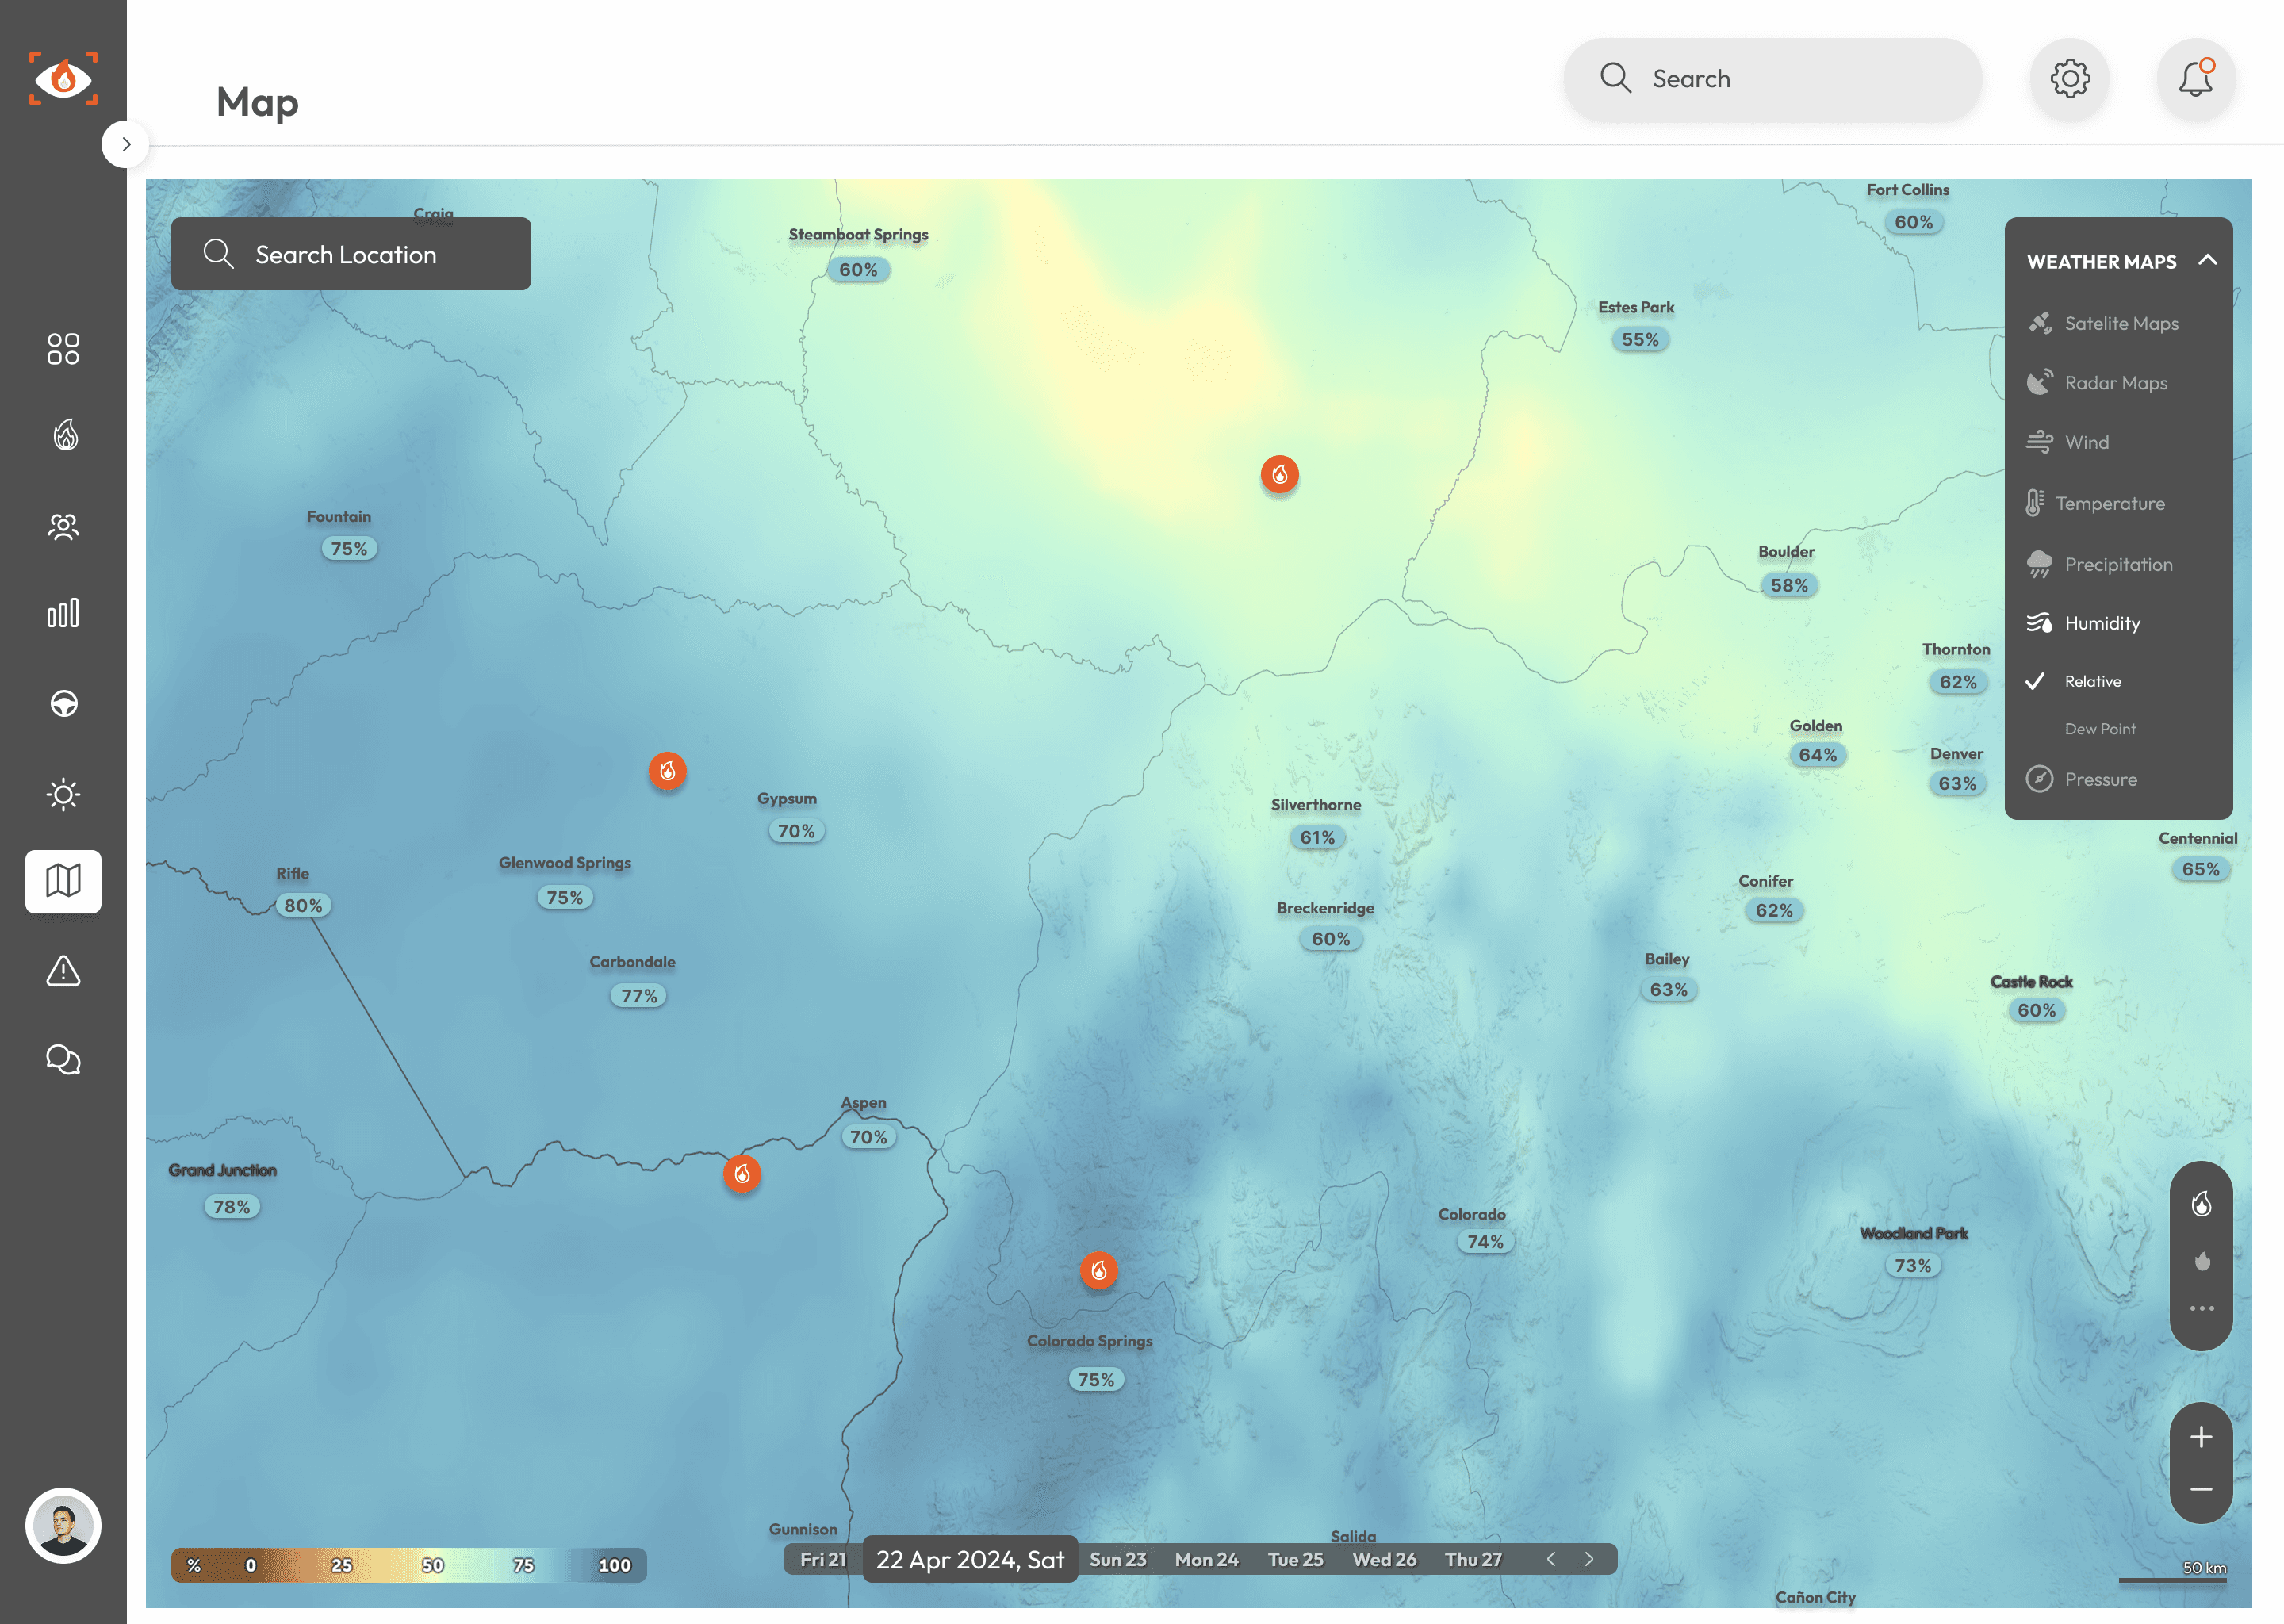
Task: Select Fri 21 on the timeline
Action: point(823,1559)
